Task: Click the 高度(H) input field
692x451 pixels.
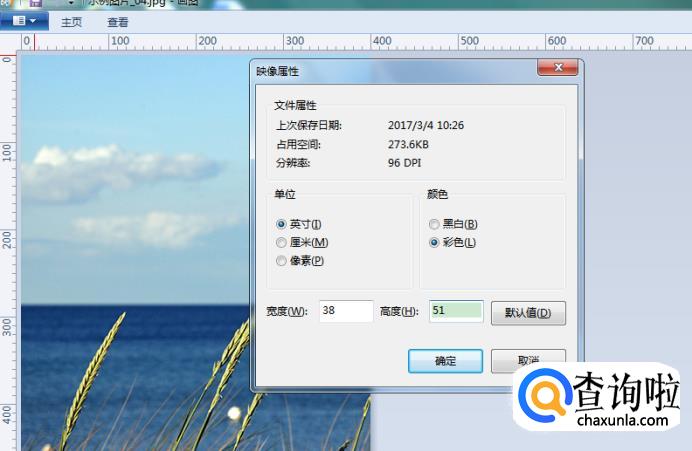Action: 456,311
